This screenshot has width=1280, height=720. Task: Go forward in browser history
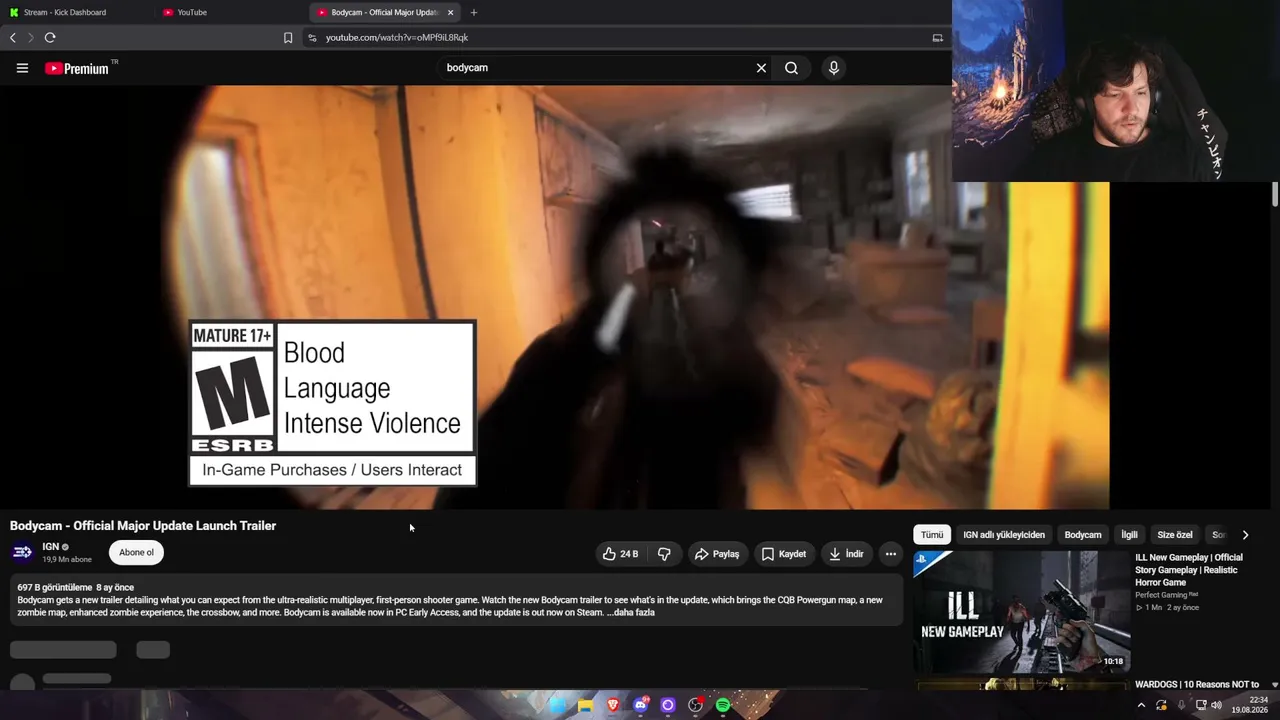pos(31,38)
